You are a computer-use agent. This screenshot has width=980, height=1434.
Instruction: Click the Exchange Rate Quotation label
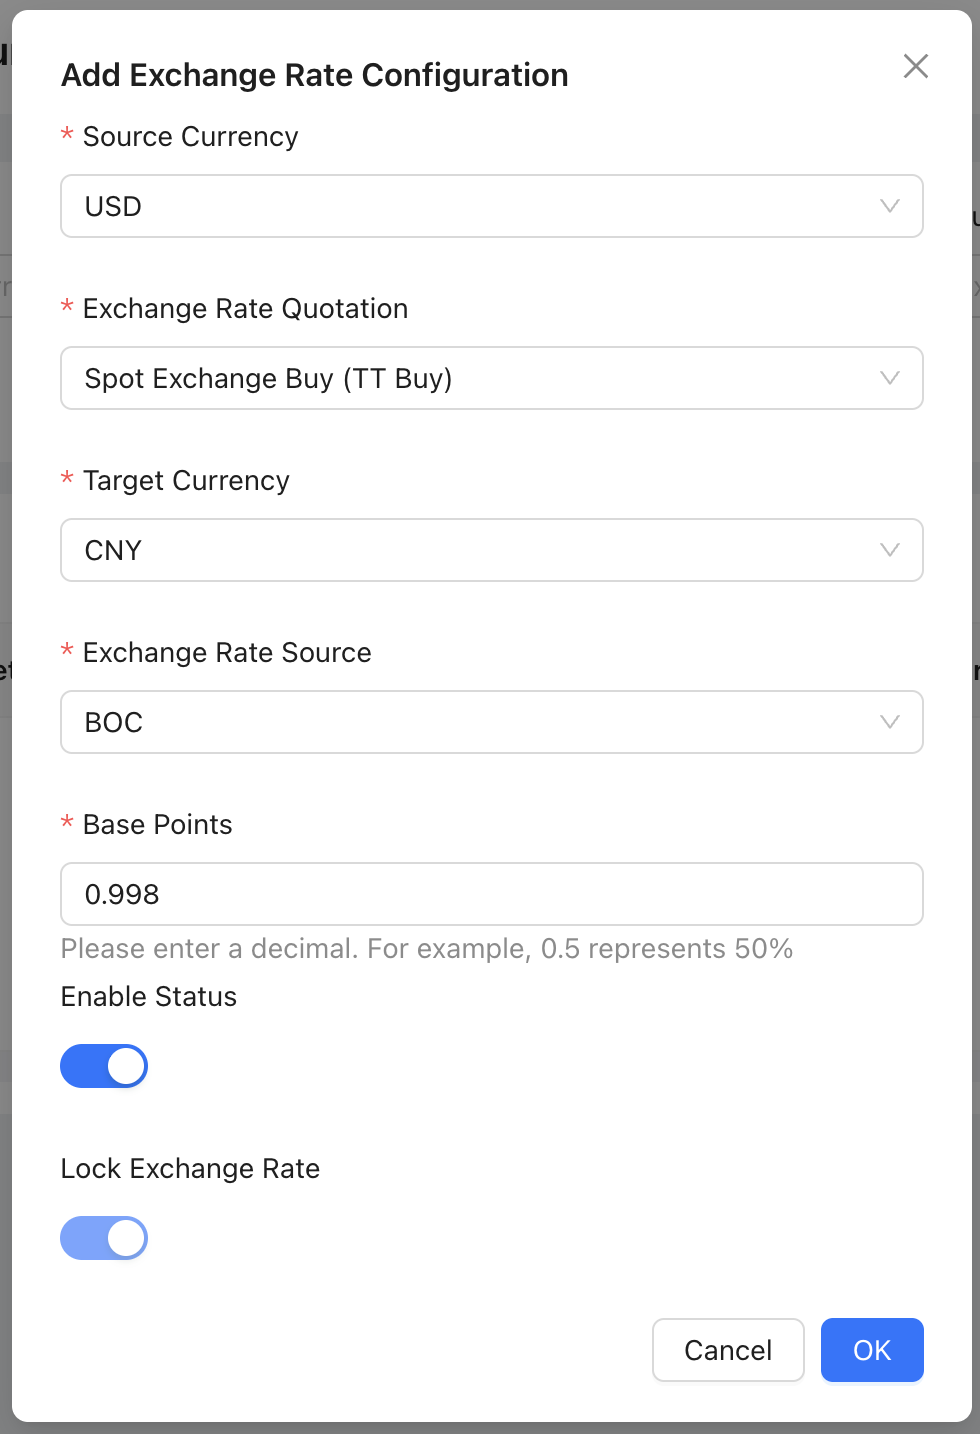click(245, 308)
